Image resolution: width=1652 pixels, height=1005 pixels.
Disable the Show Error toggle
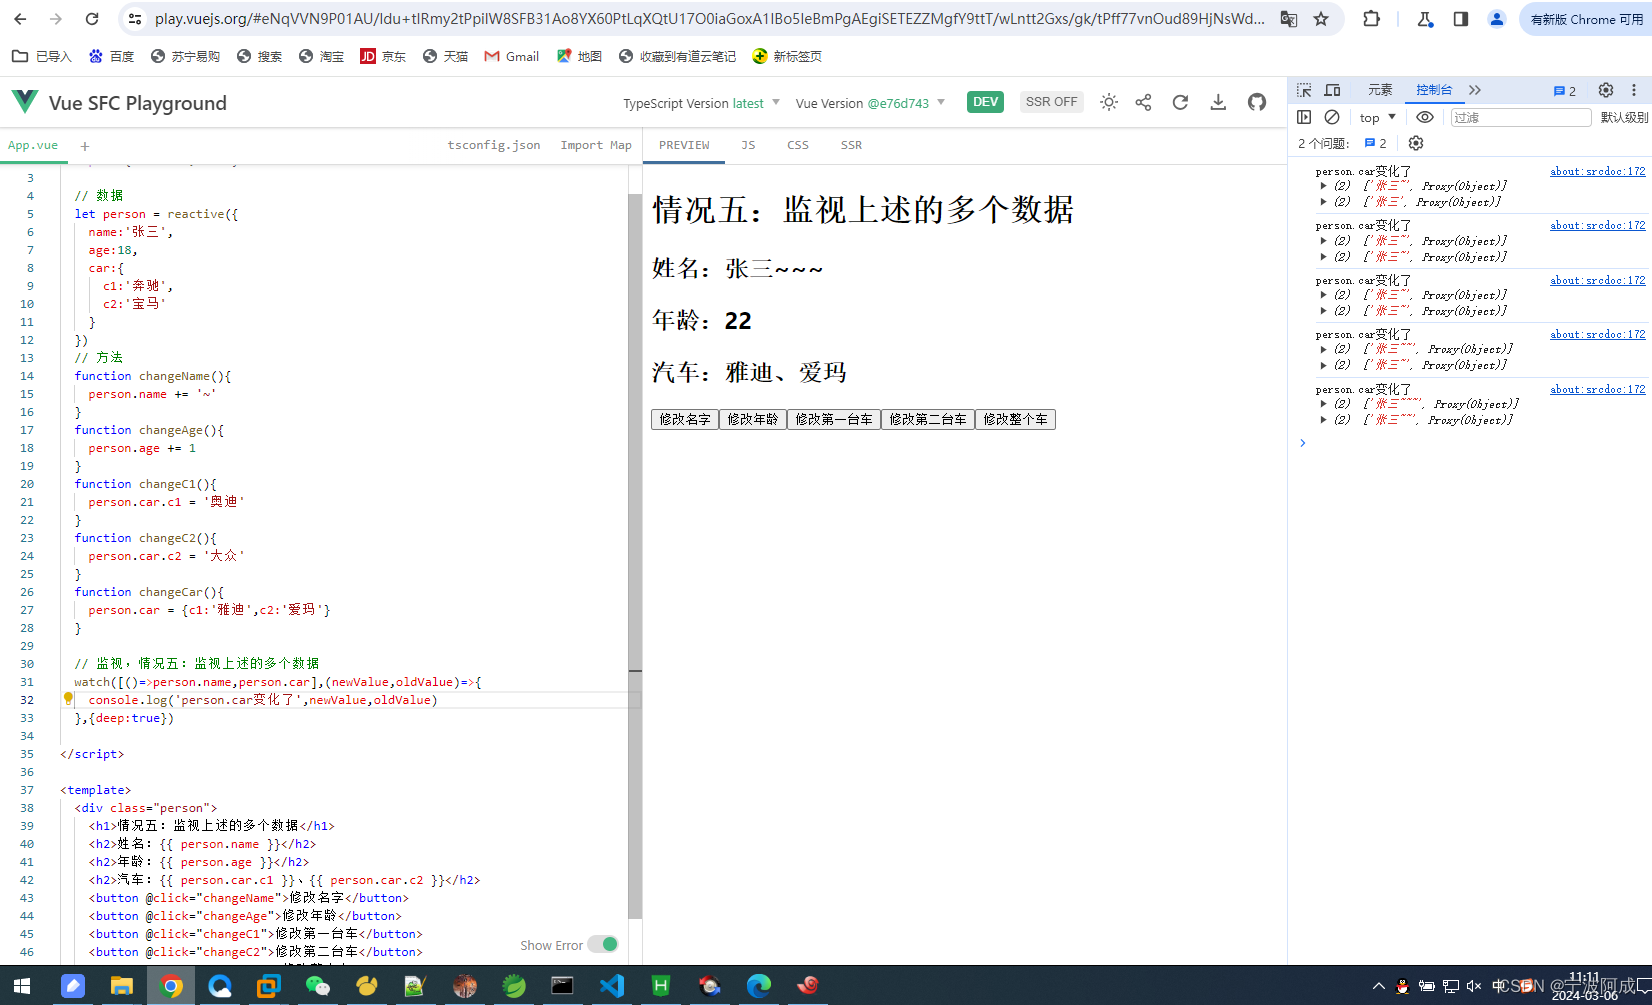coord(603,944)
